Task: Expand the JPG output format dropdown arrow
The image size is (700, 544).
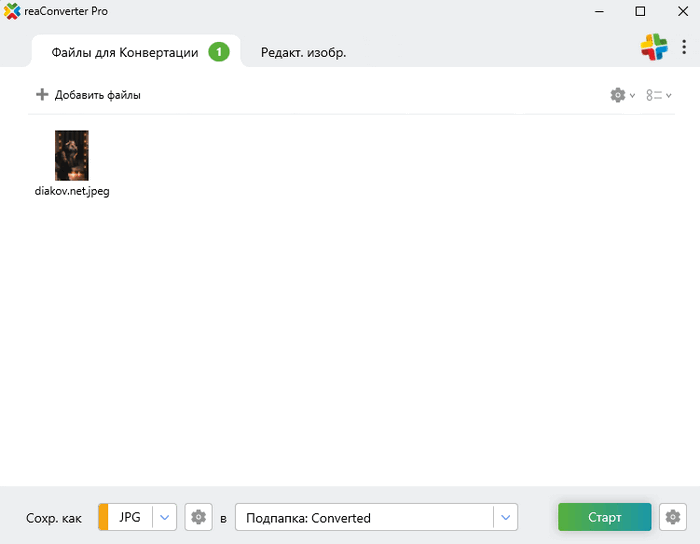Action: click(x=165, y=517)
